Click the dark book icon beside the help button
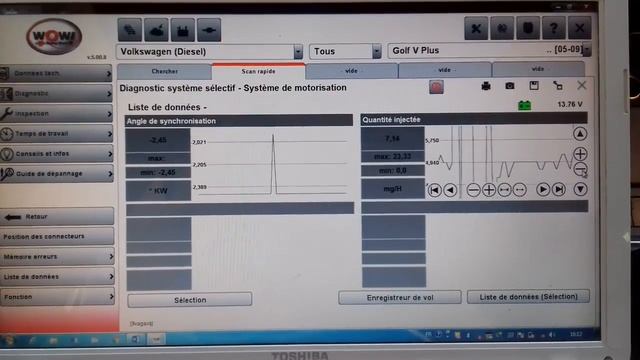The image size is (640, 360). [528, 28]
